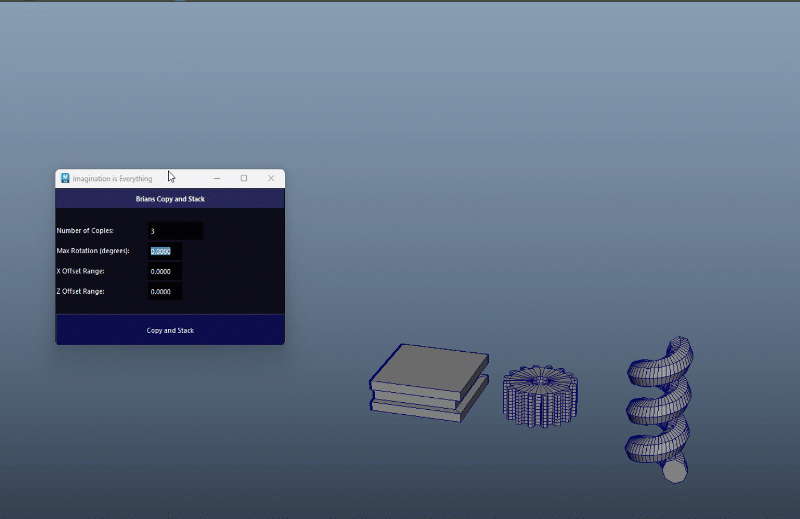Select the gear-shaped mesh in the viewport
The height and width of the screenshot is (519, 800).
tap(540, 396)
